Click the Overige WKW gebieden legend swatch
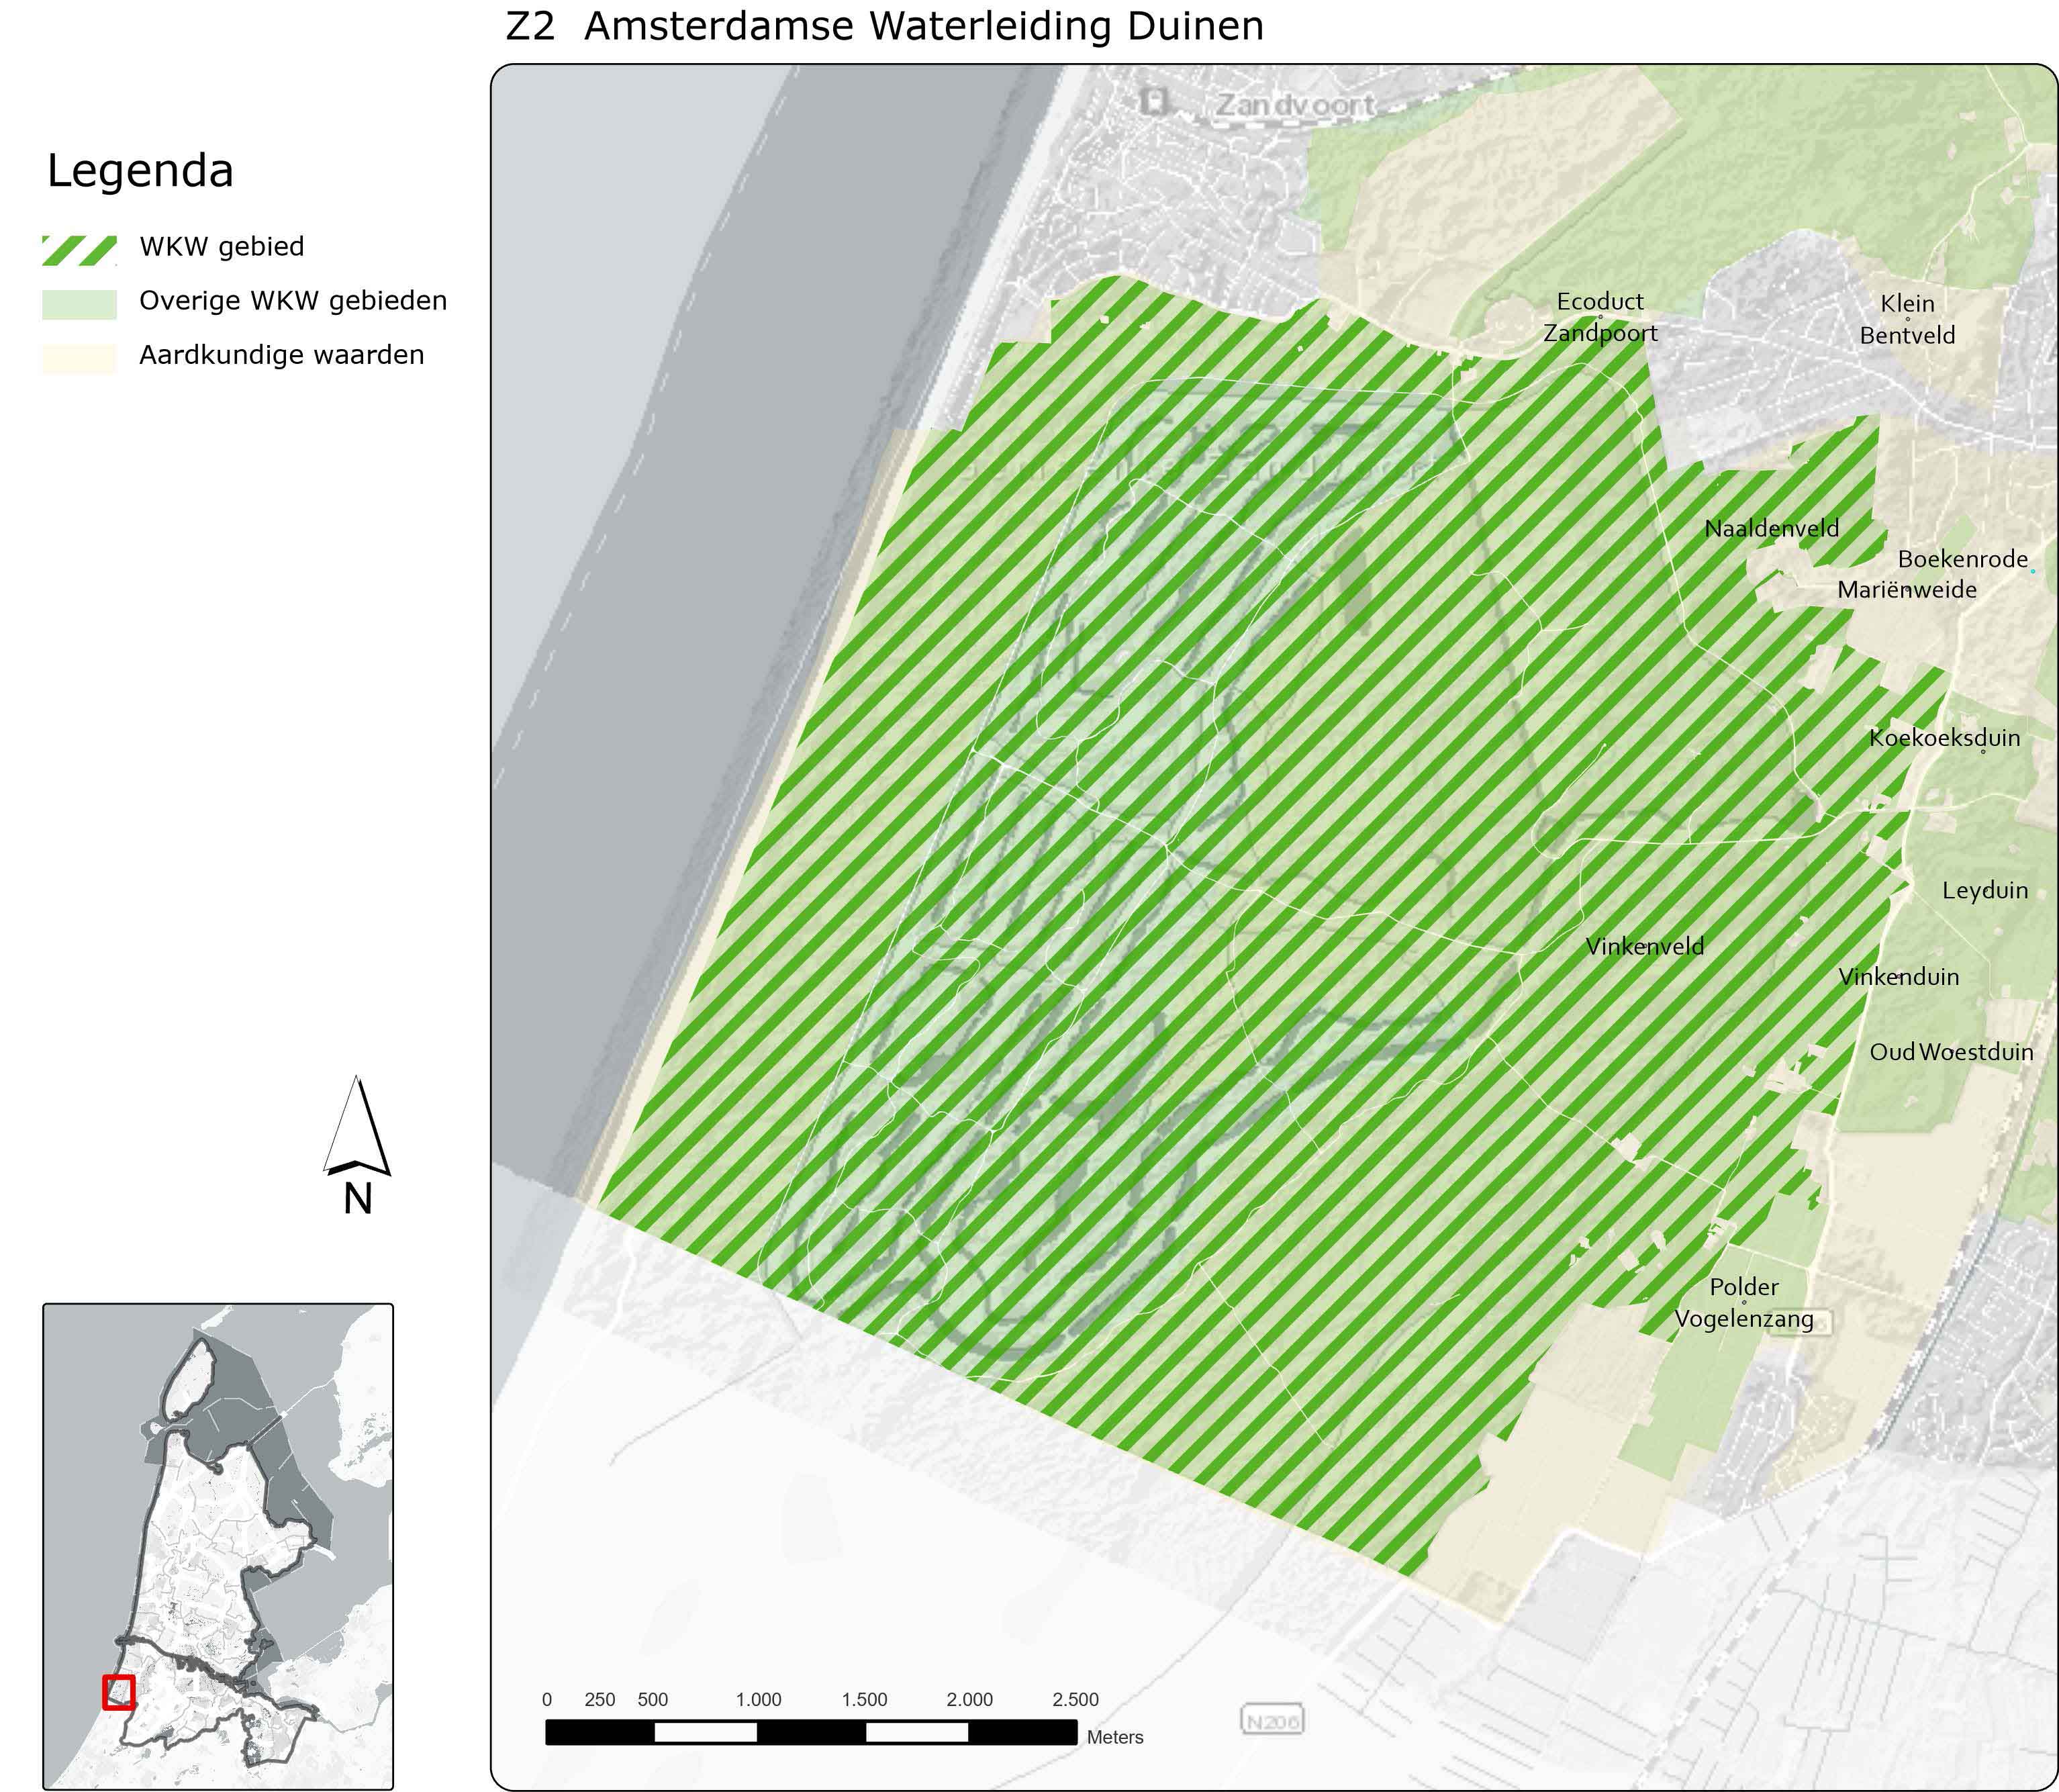This screenshot has height=1792, width=2059. click(79, 304)
